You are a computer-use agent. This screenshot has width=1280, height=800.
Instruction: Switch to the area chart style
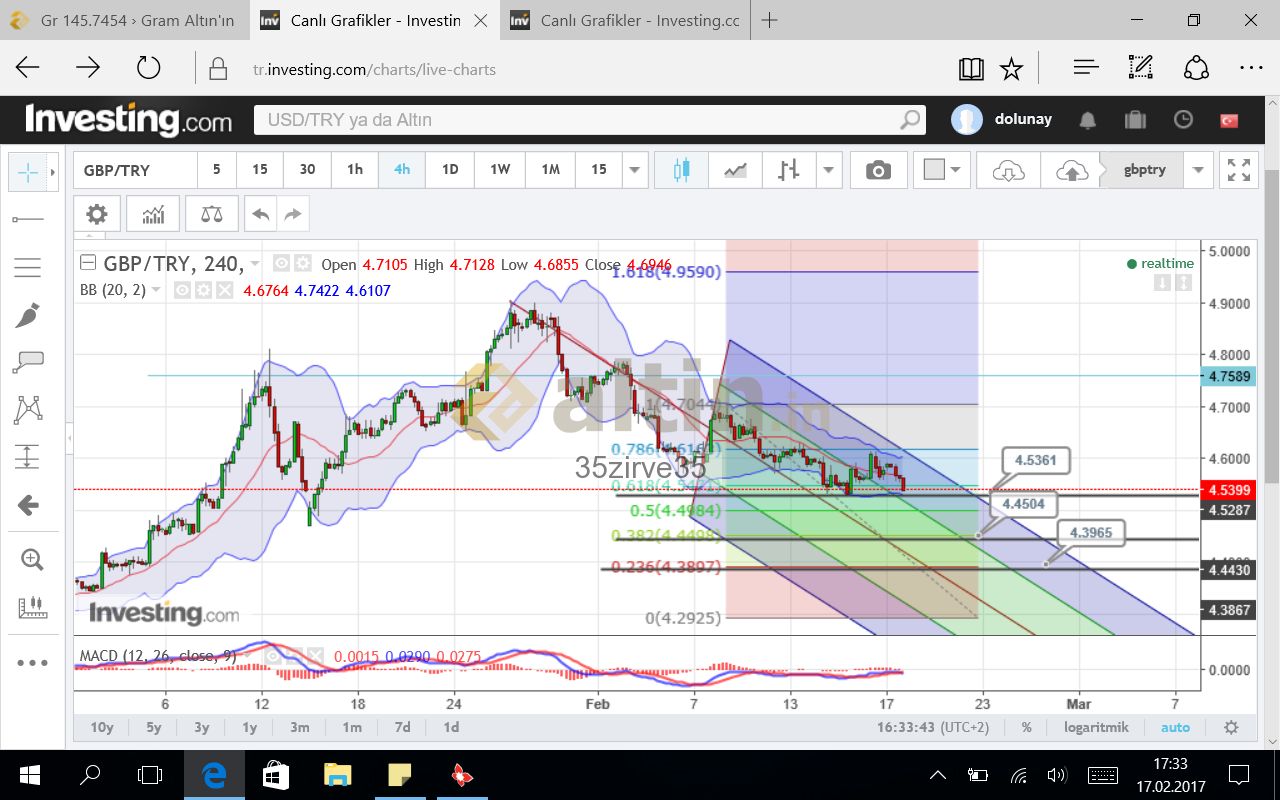point(735,171)
